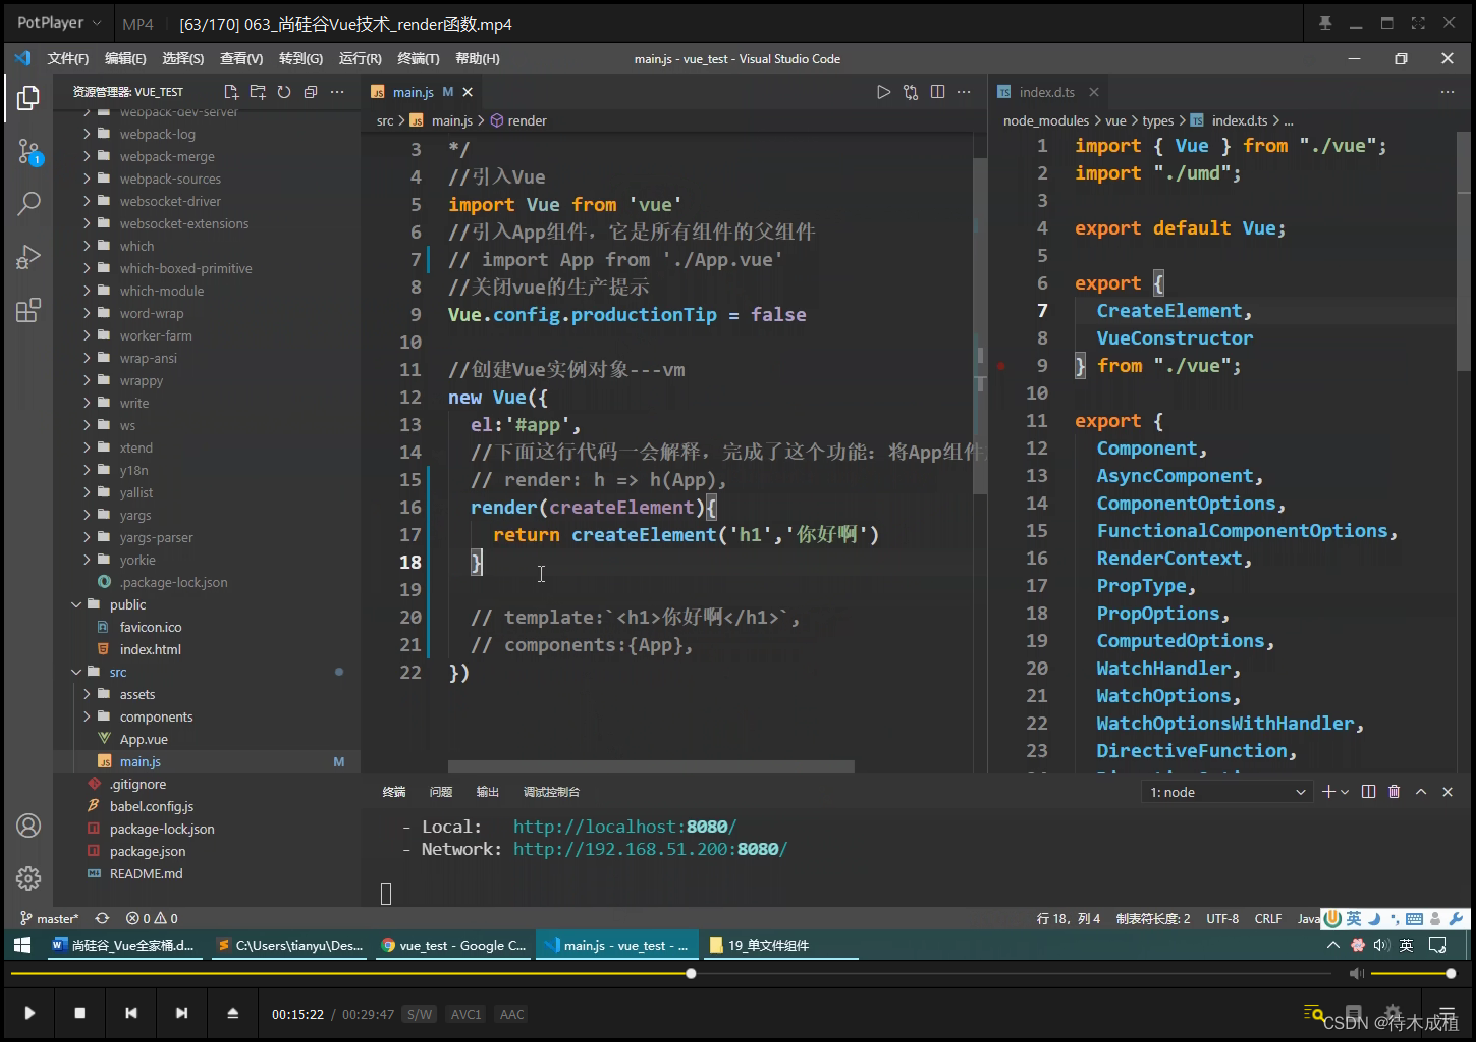Run the main.js code with play icon
Screen dimensions: 1476x1042
[883, 92]
